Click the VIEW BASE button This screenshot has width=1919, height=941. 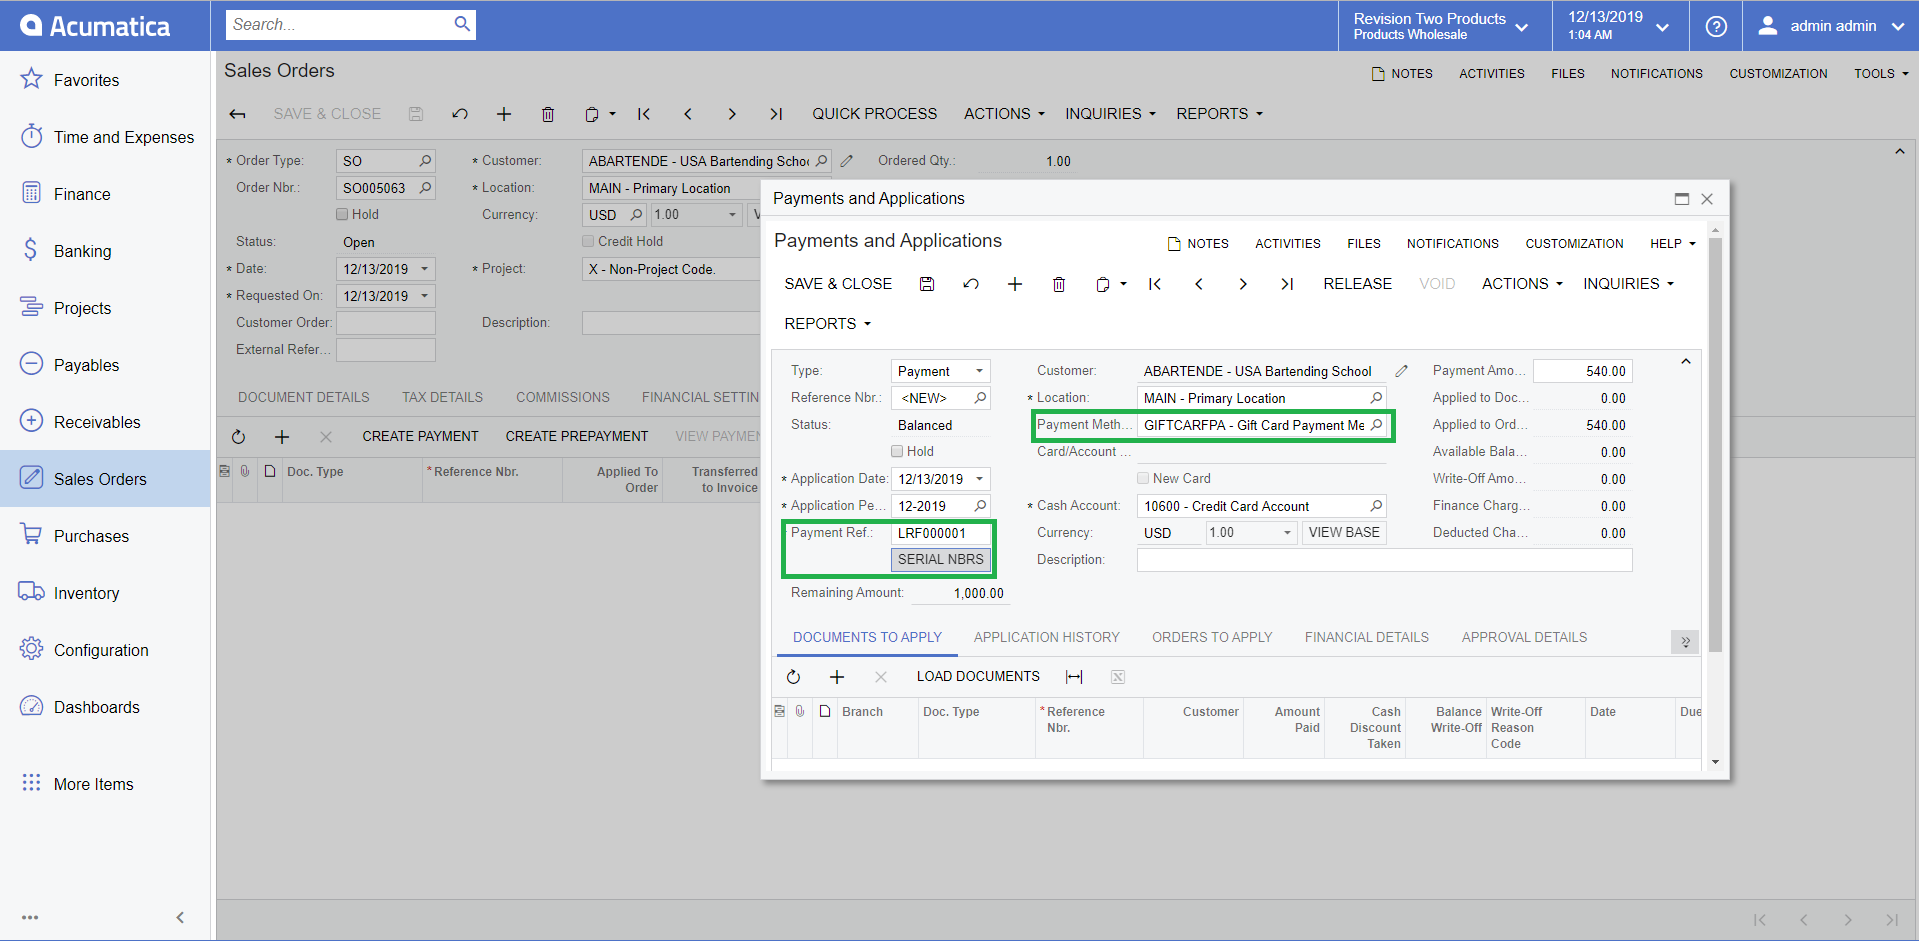[x=1343, y=533]
